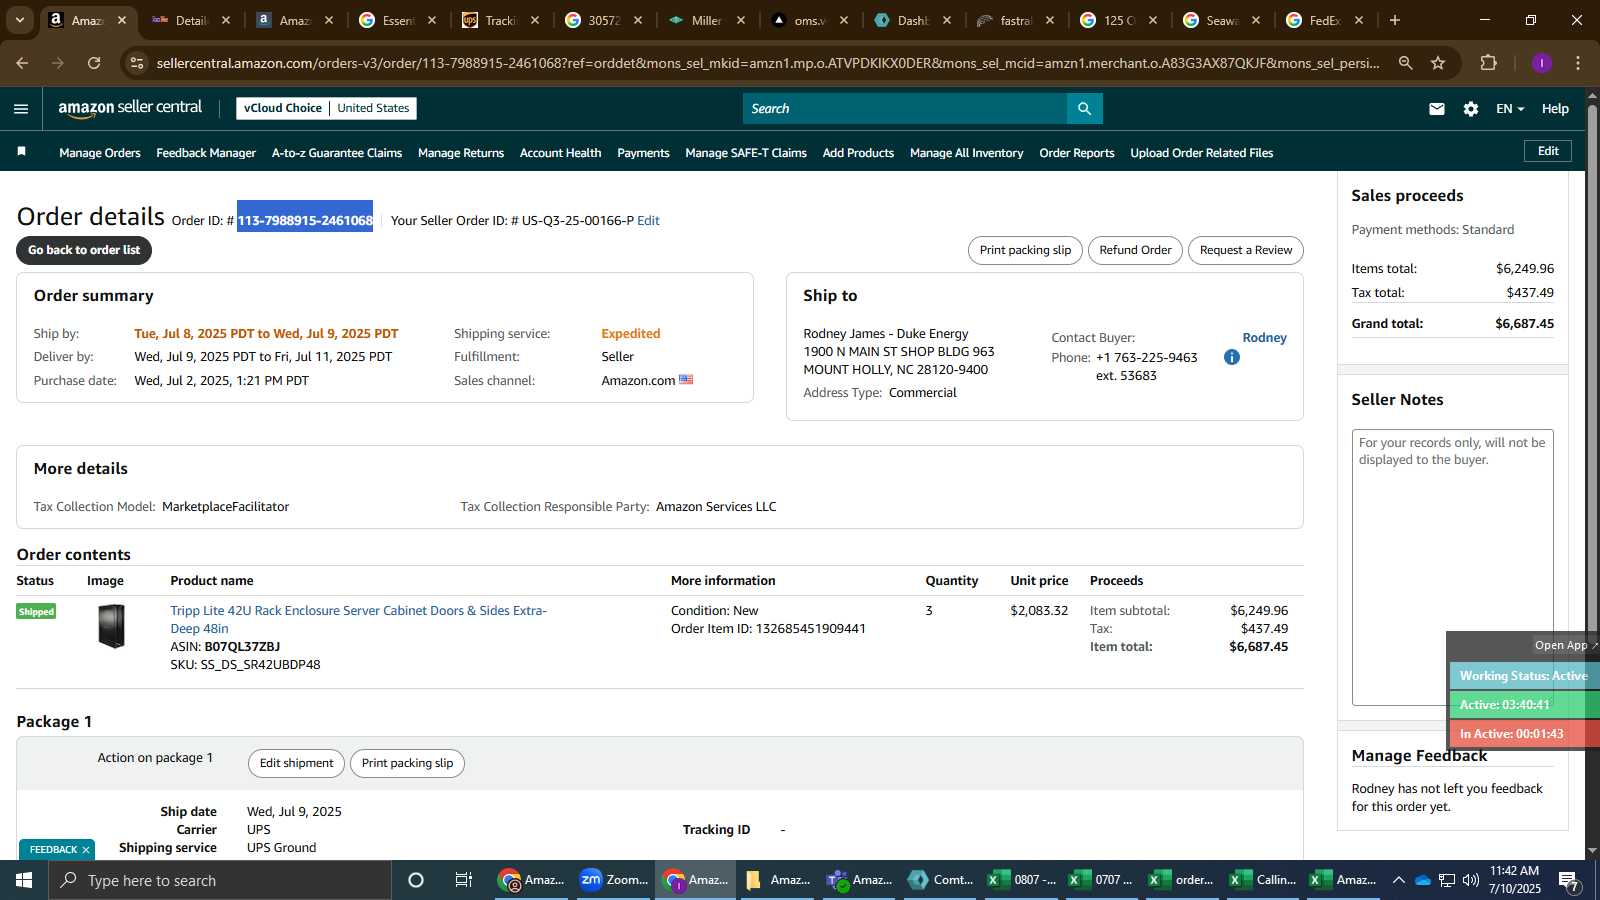
Task: Reload the page with refresh icon
Action: (x=94, y=63)
